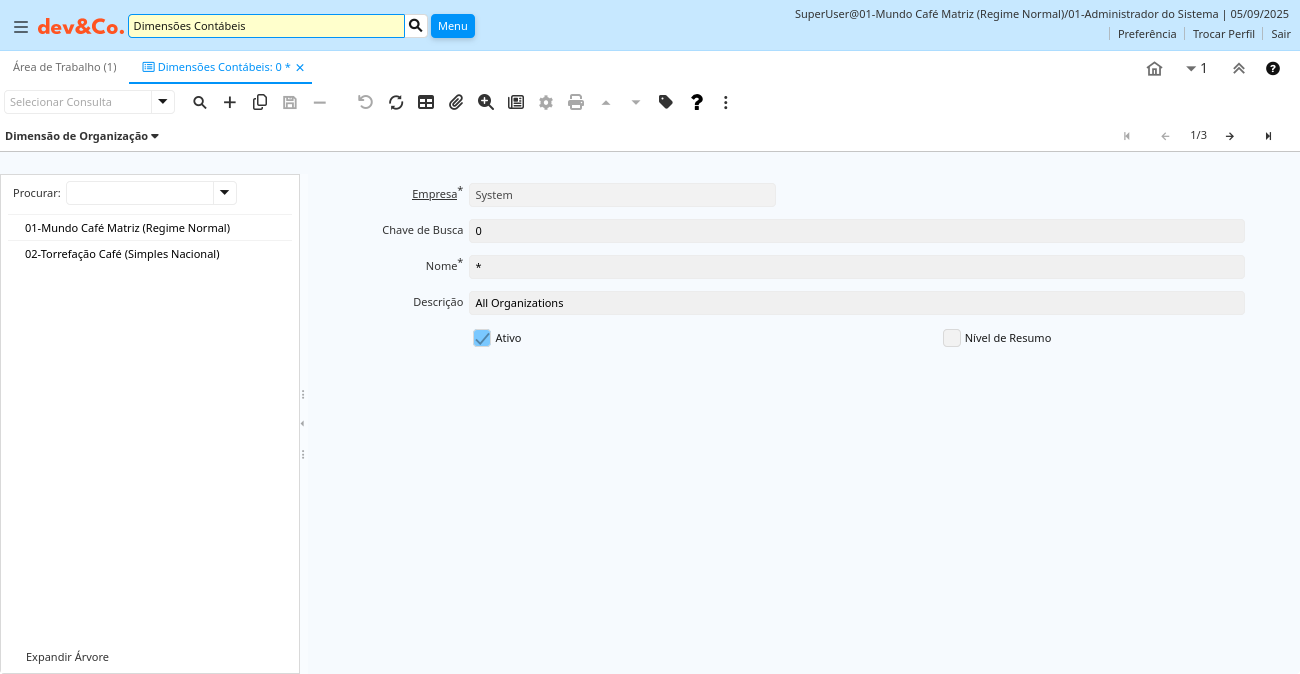Enable the Nível de Resumo checkbox
The width and height of the screenshot is (1300, 674).
(x=952, y=338)
